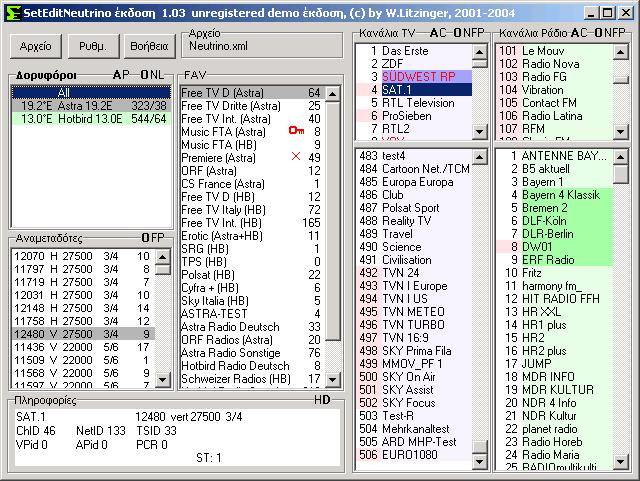The width and height of the screenshot is (640, 481).
Task: Select radio 12 HIT RADIO FFH
Action: click(555, 299)
